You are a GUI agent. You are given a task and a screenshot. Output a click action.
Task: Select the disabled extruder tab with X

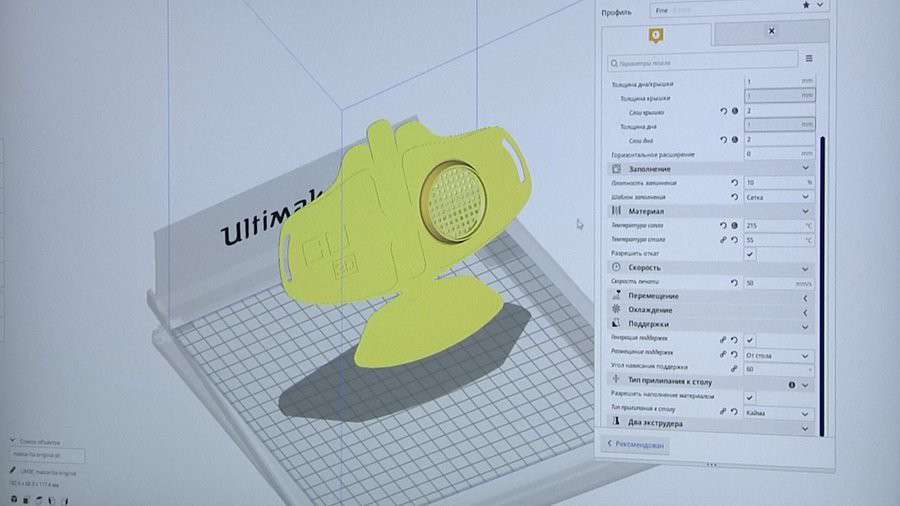pos(770,33)
